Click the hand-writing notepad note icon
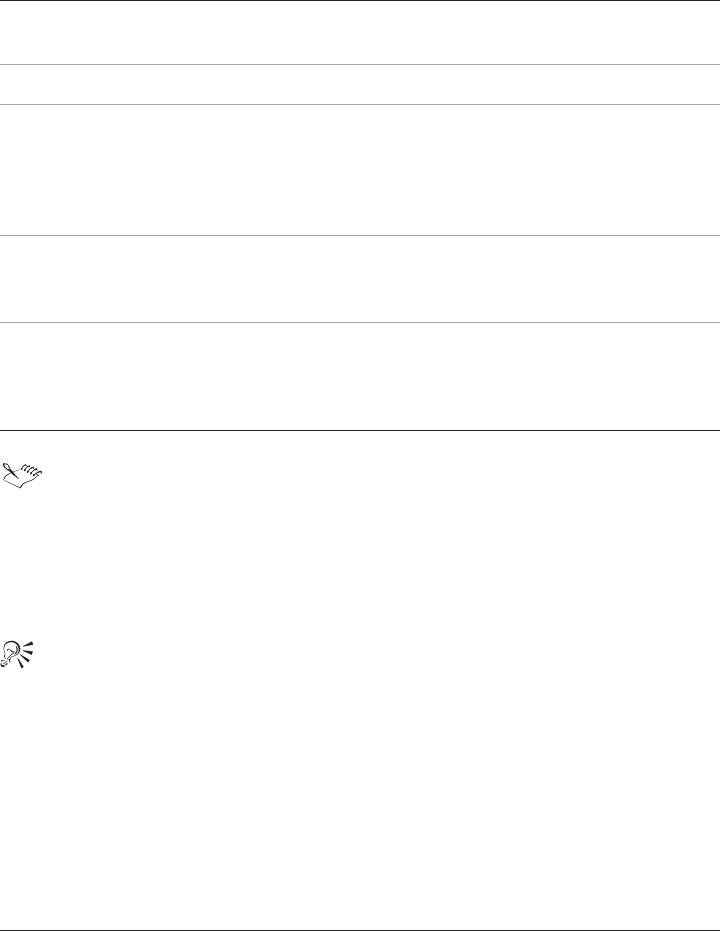 click(23, 475)
